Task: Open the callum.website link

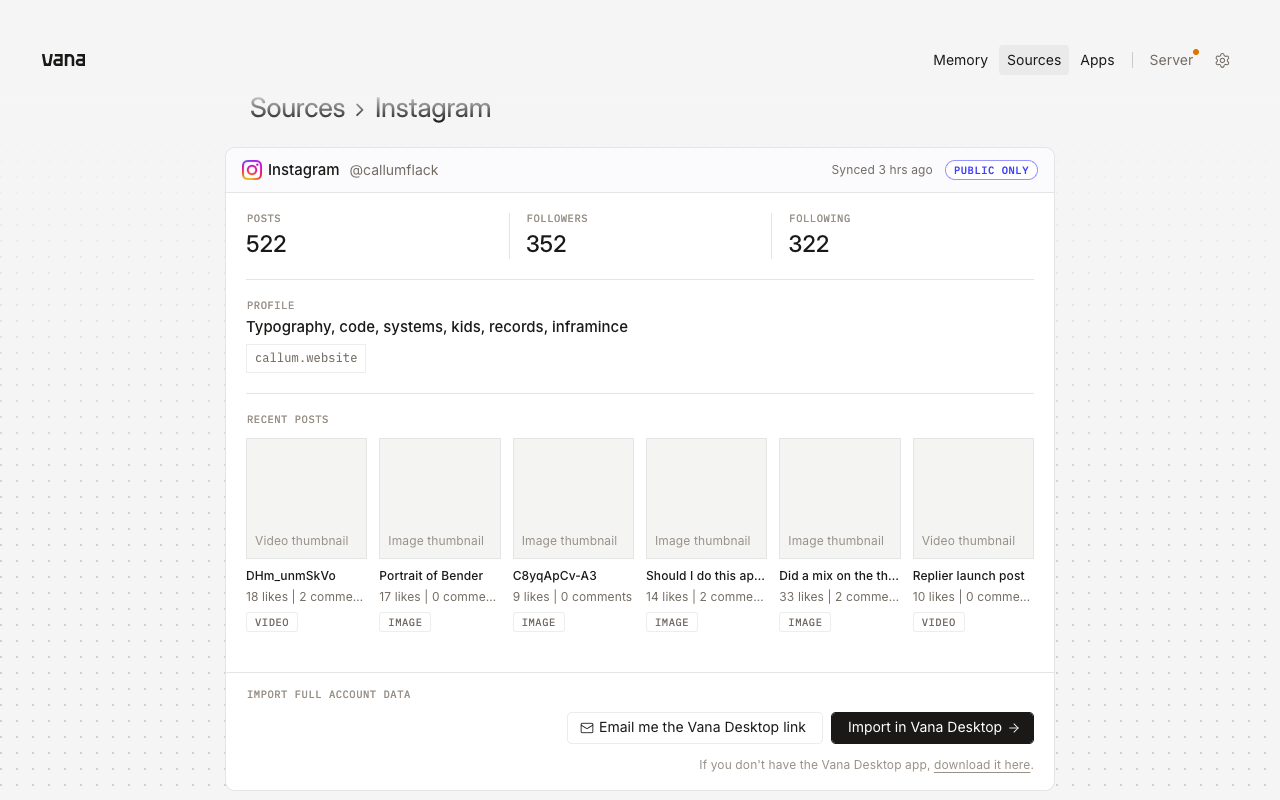Action: click(306, 358)
